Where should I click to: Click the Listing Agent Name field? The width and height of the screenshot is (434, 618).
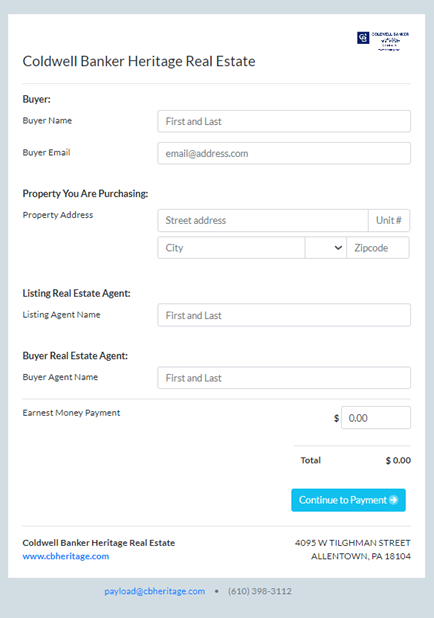click(x=284, y=315)
